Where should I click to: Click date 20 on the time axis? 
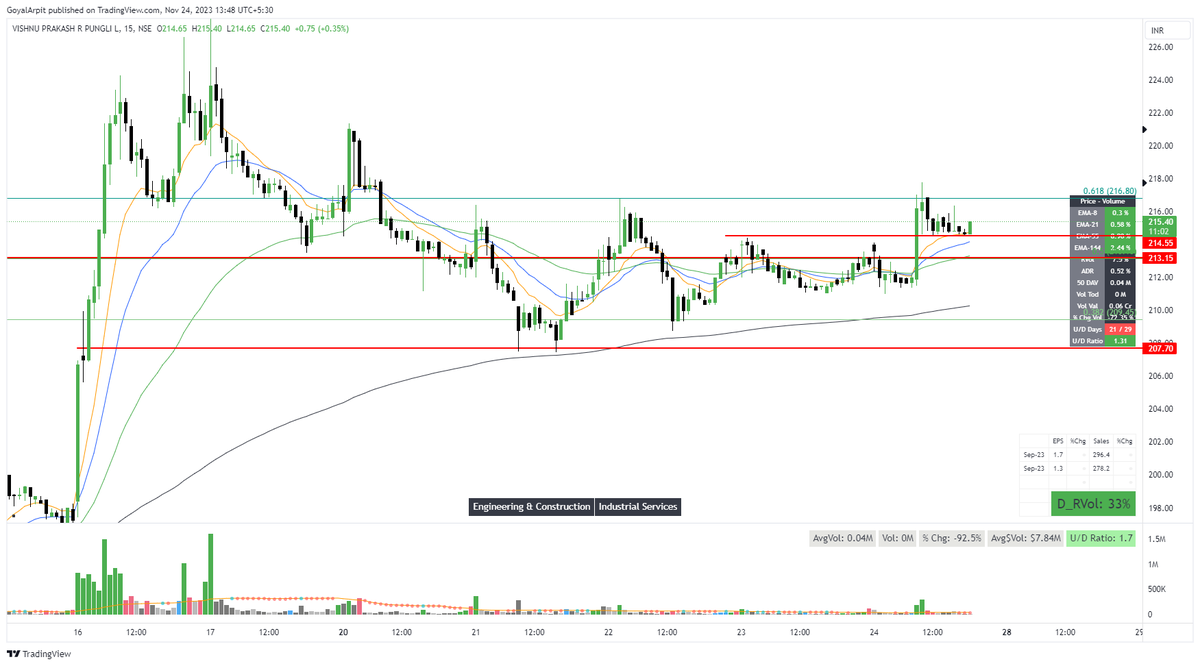(x=343, y=632)
